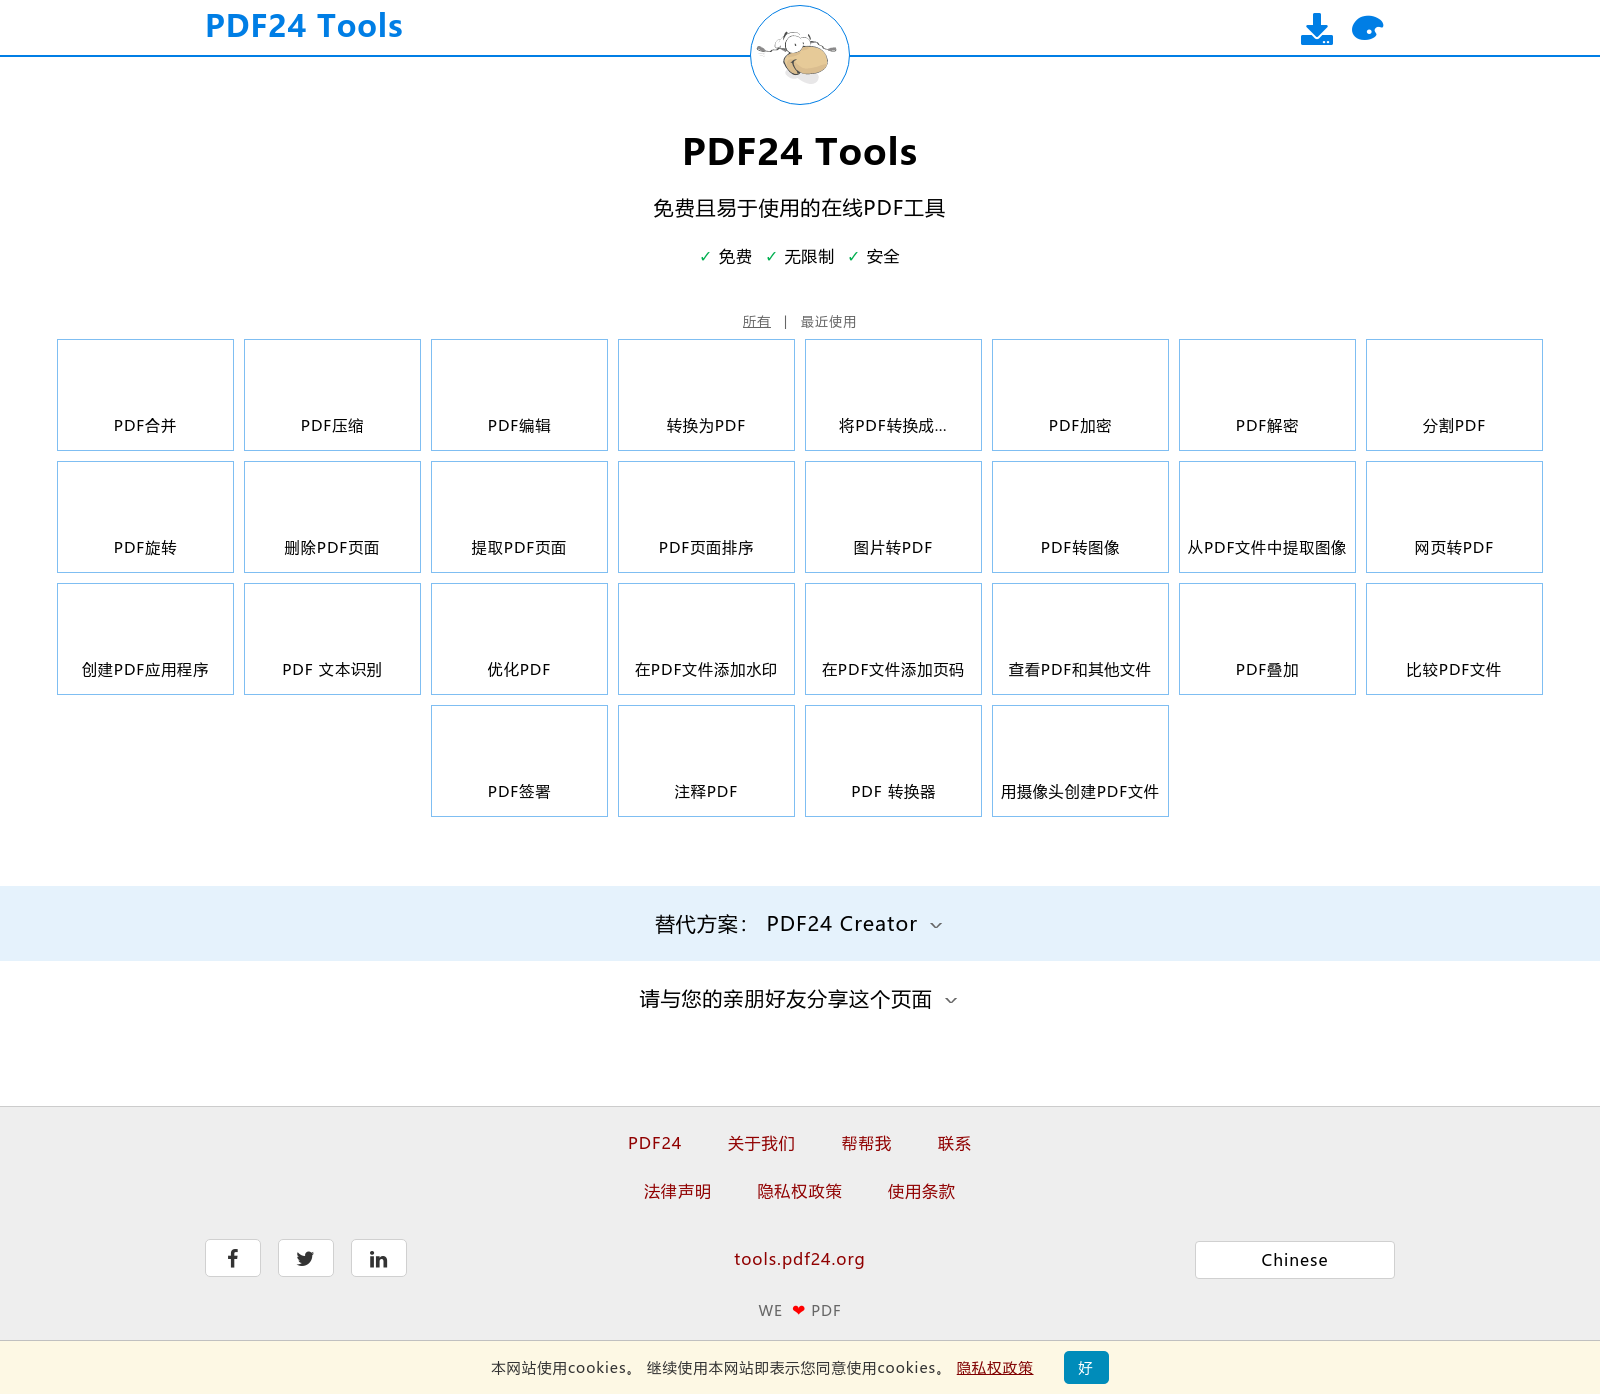The height and width of the screenshot is (1394, 1600).
Task: Click the PDF24 sheep mascot logo
Action: [x=800, y=55]
